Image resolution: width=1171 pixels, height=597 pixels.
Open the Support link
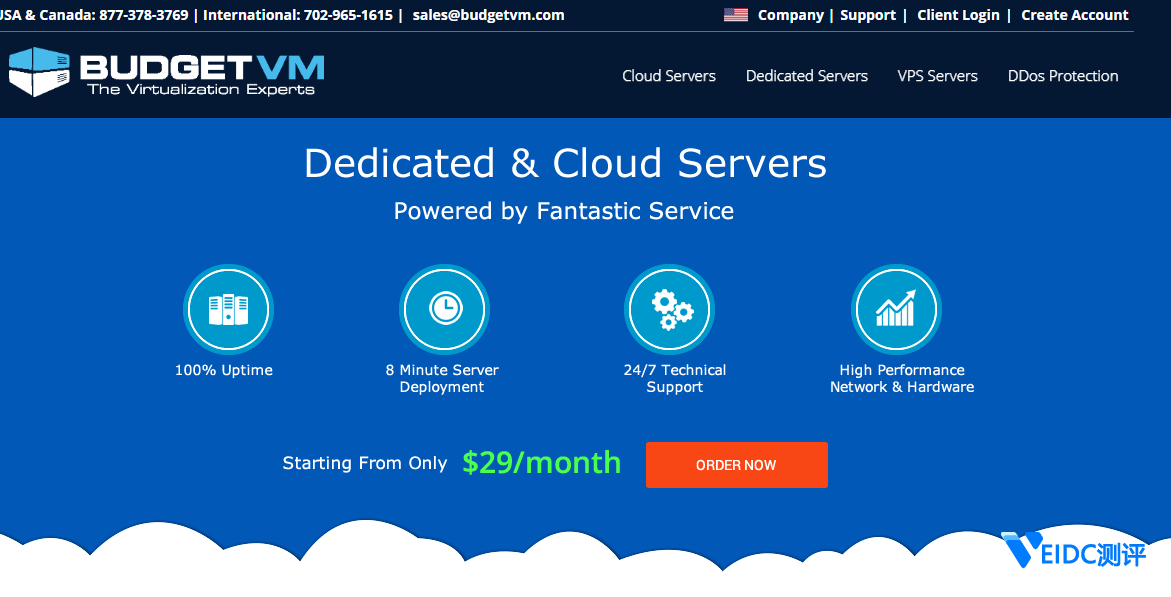867,15
